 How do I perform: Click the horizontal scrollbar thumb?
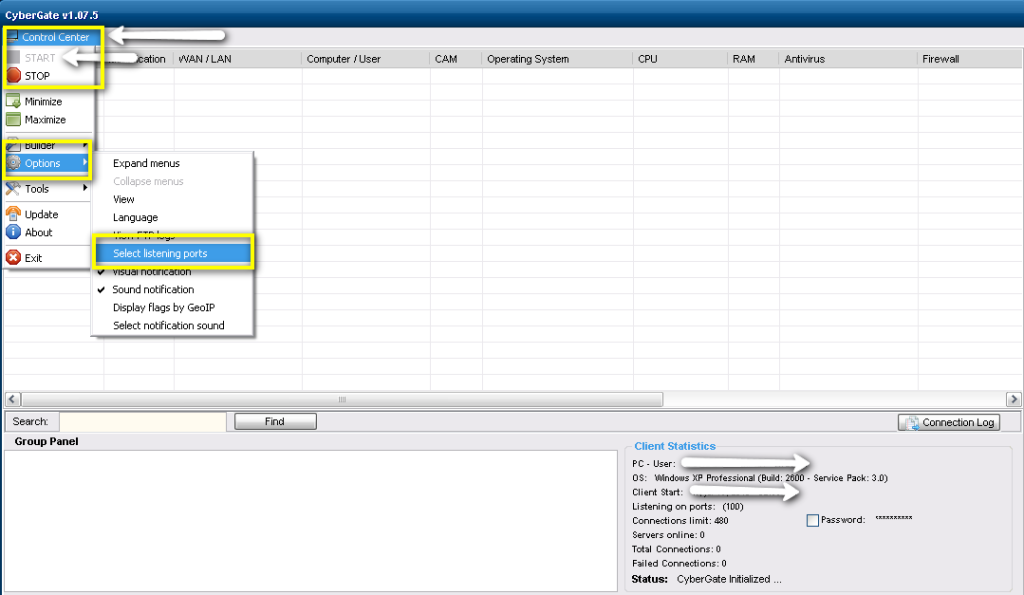pyautogui.click(x=342, y=399)
